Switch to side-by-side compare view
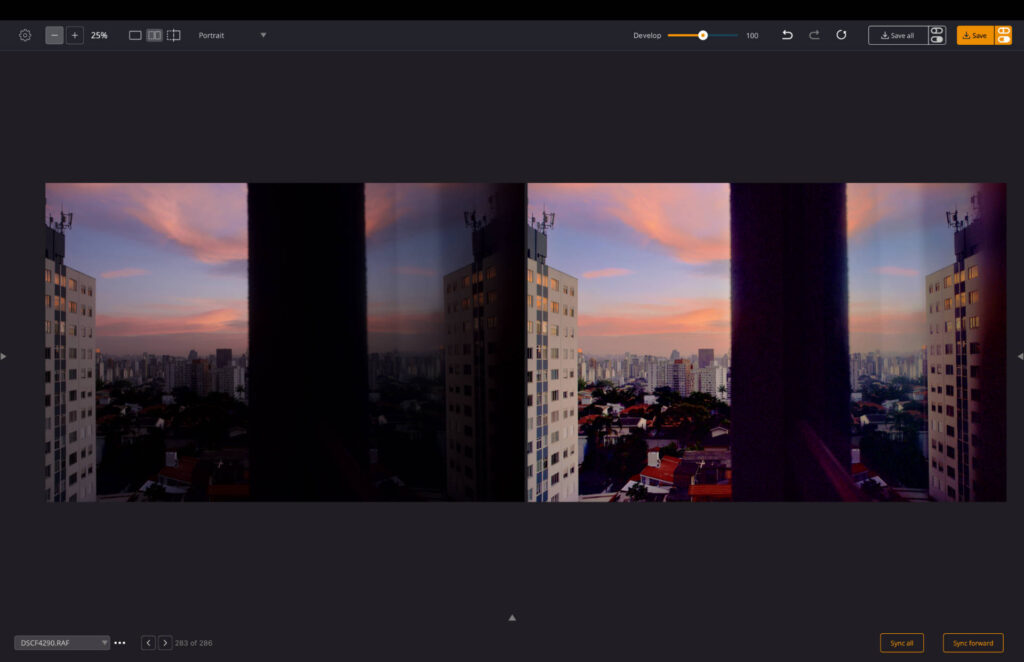The width and height of the screenshot is (1024, 662). coord(154,35)
